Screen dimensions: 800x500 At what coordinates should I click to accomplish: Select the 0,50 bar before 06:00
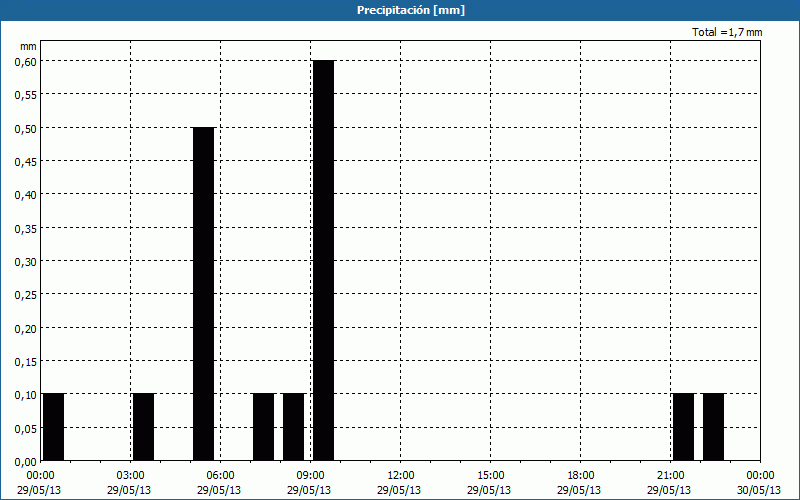pyautogui.click(x=204, y=294)
